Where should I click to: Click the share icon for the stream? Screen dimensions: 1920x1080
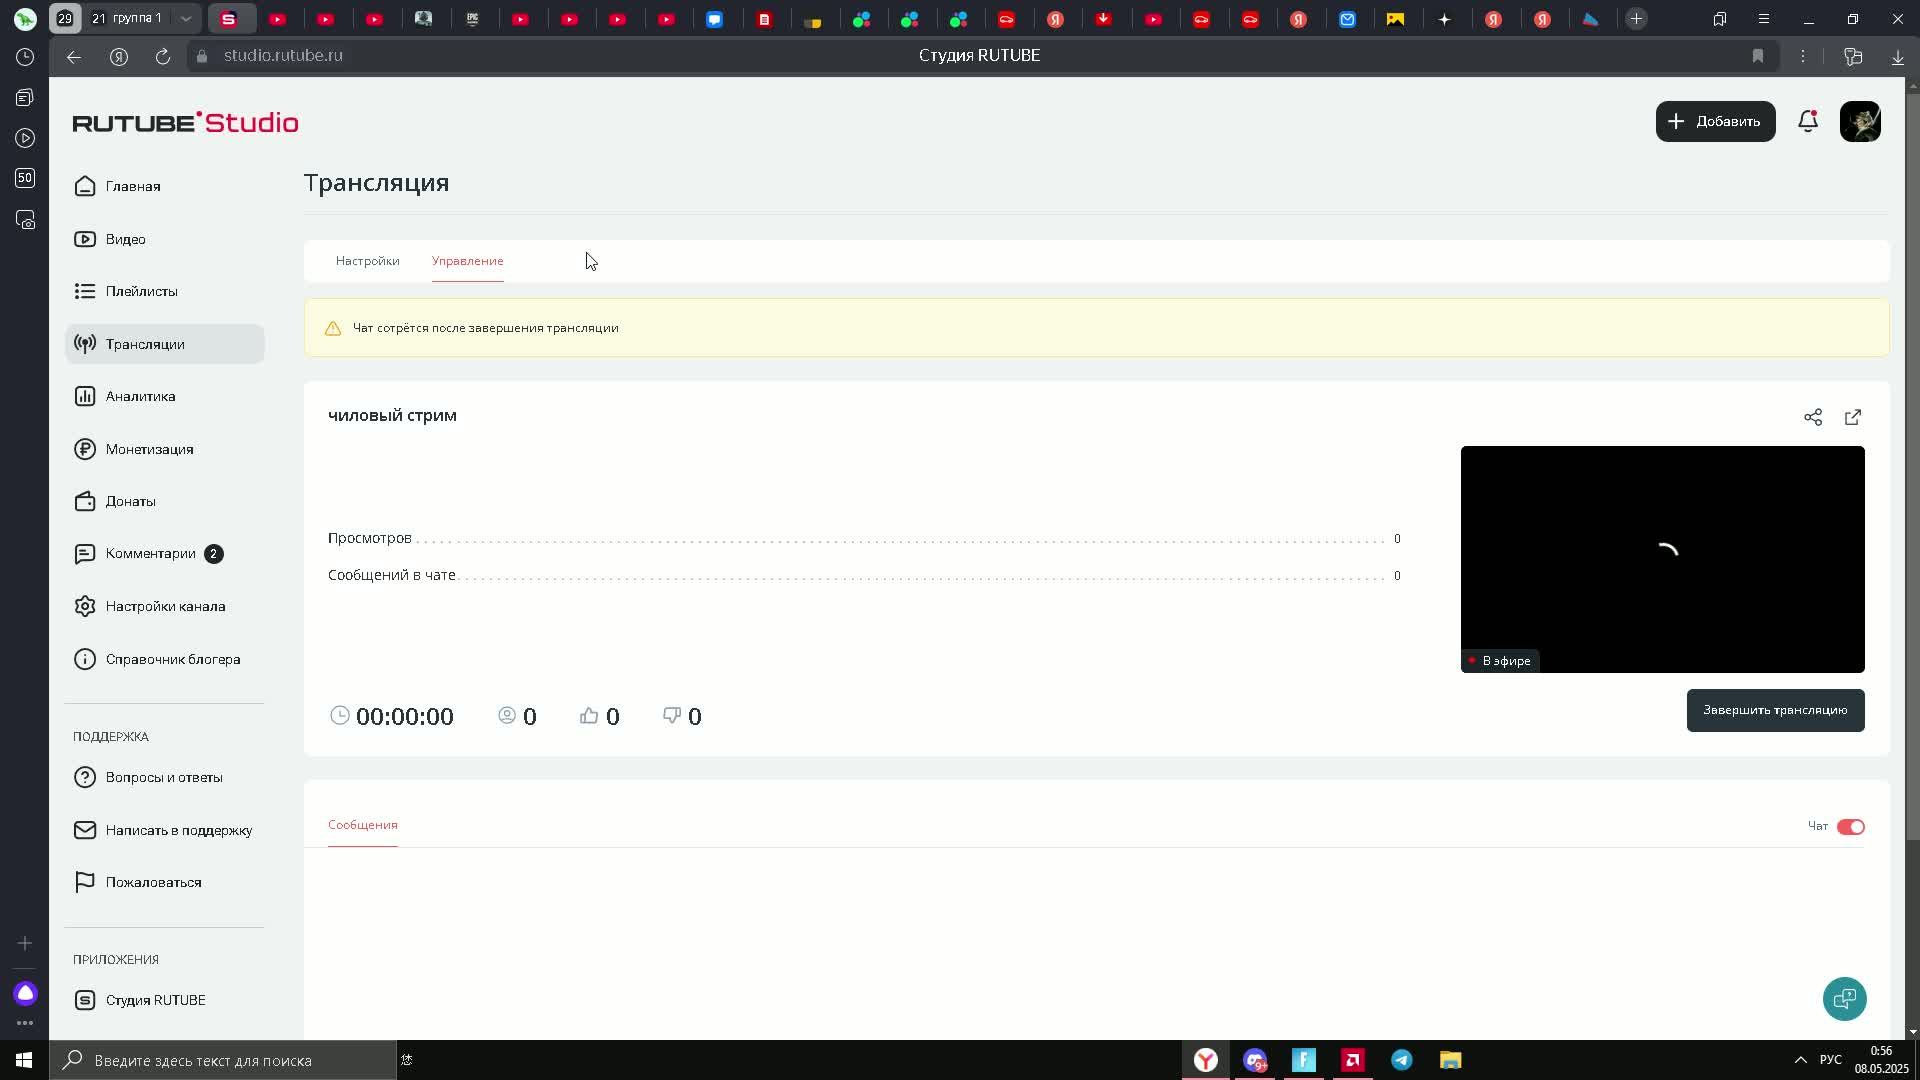1812,417
